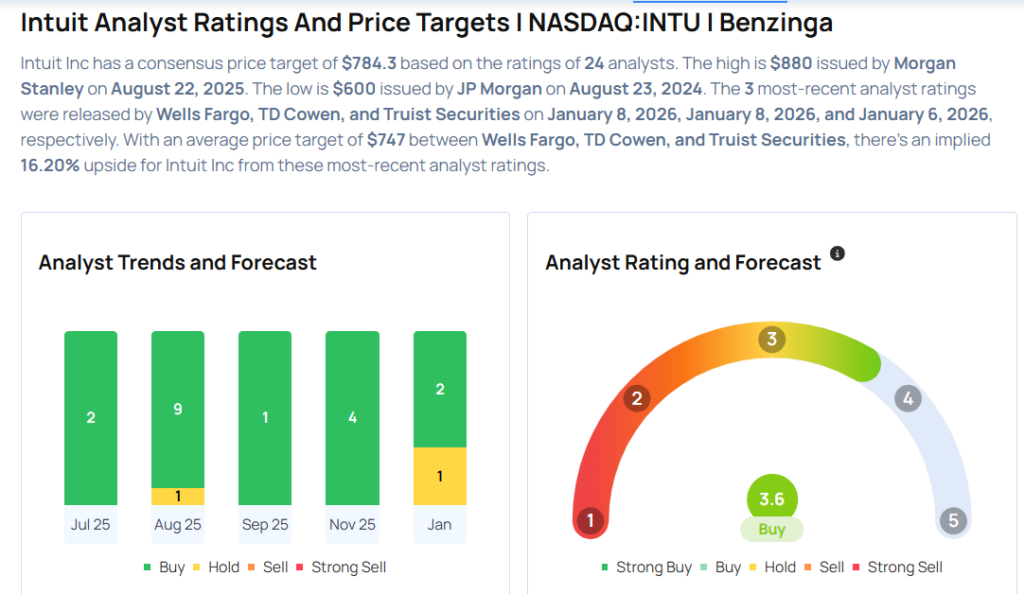Viewport: 1024px width, 594px height.
Task: Click the Sep 25 green bar
Action: [265, 418]
